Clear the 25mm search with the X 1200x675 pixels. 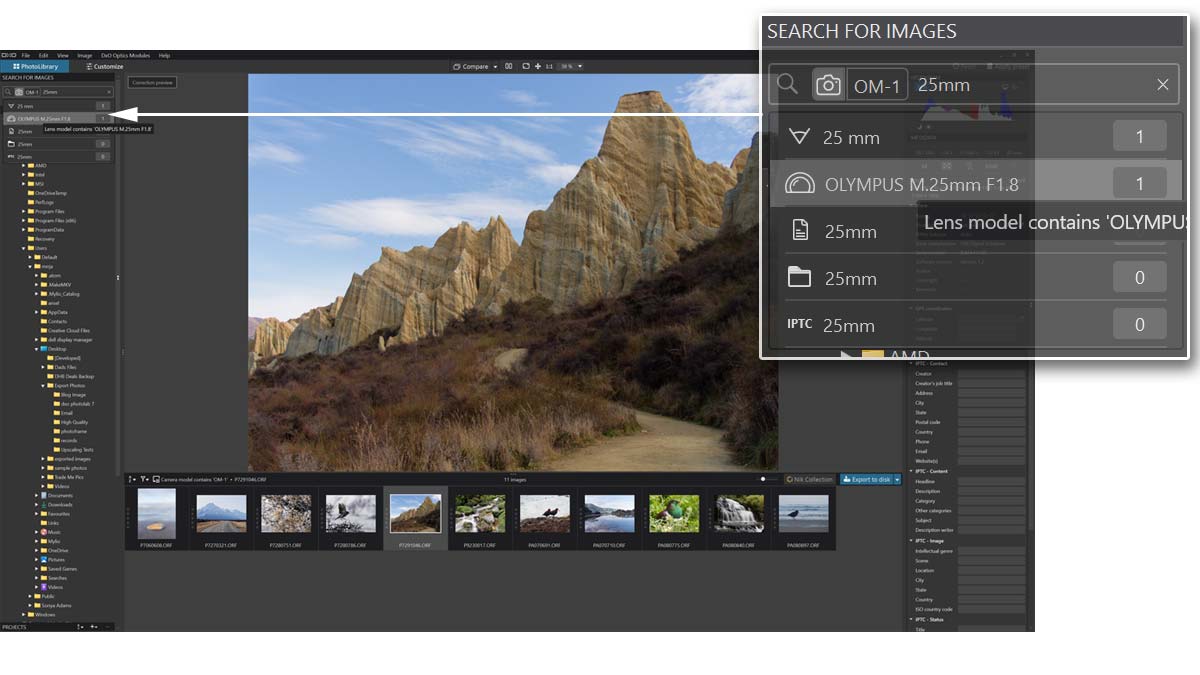[1163, 84]
